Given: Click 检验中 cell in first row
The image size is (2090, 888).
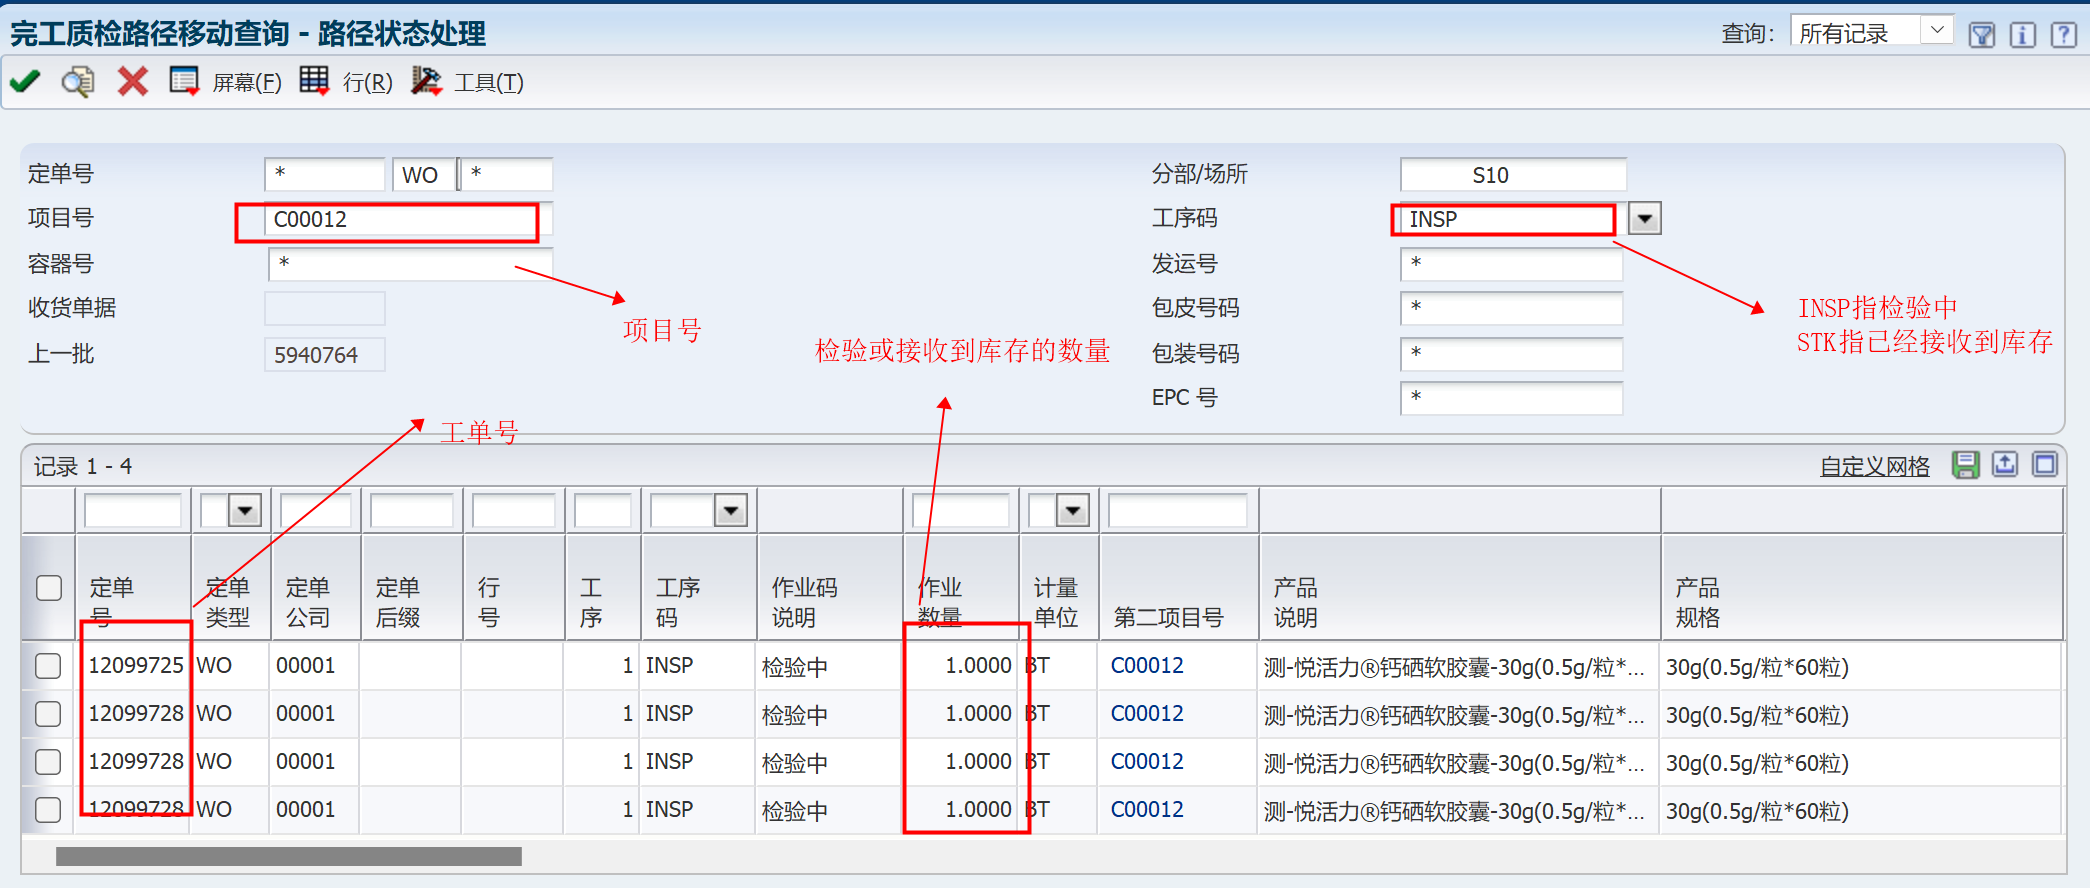Looking at the screenshot, I should click(795, 667).
